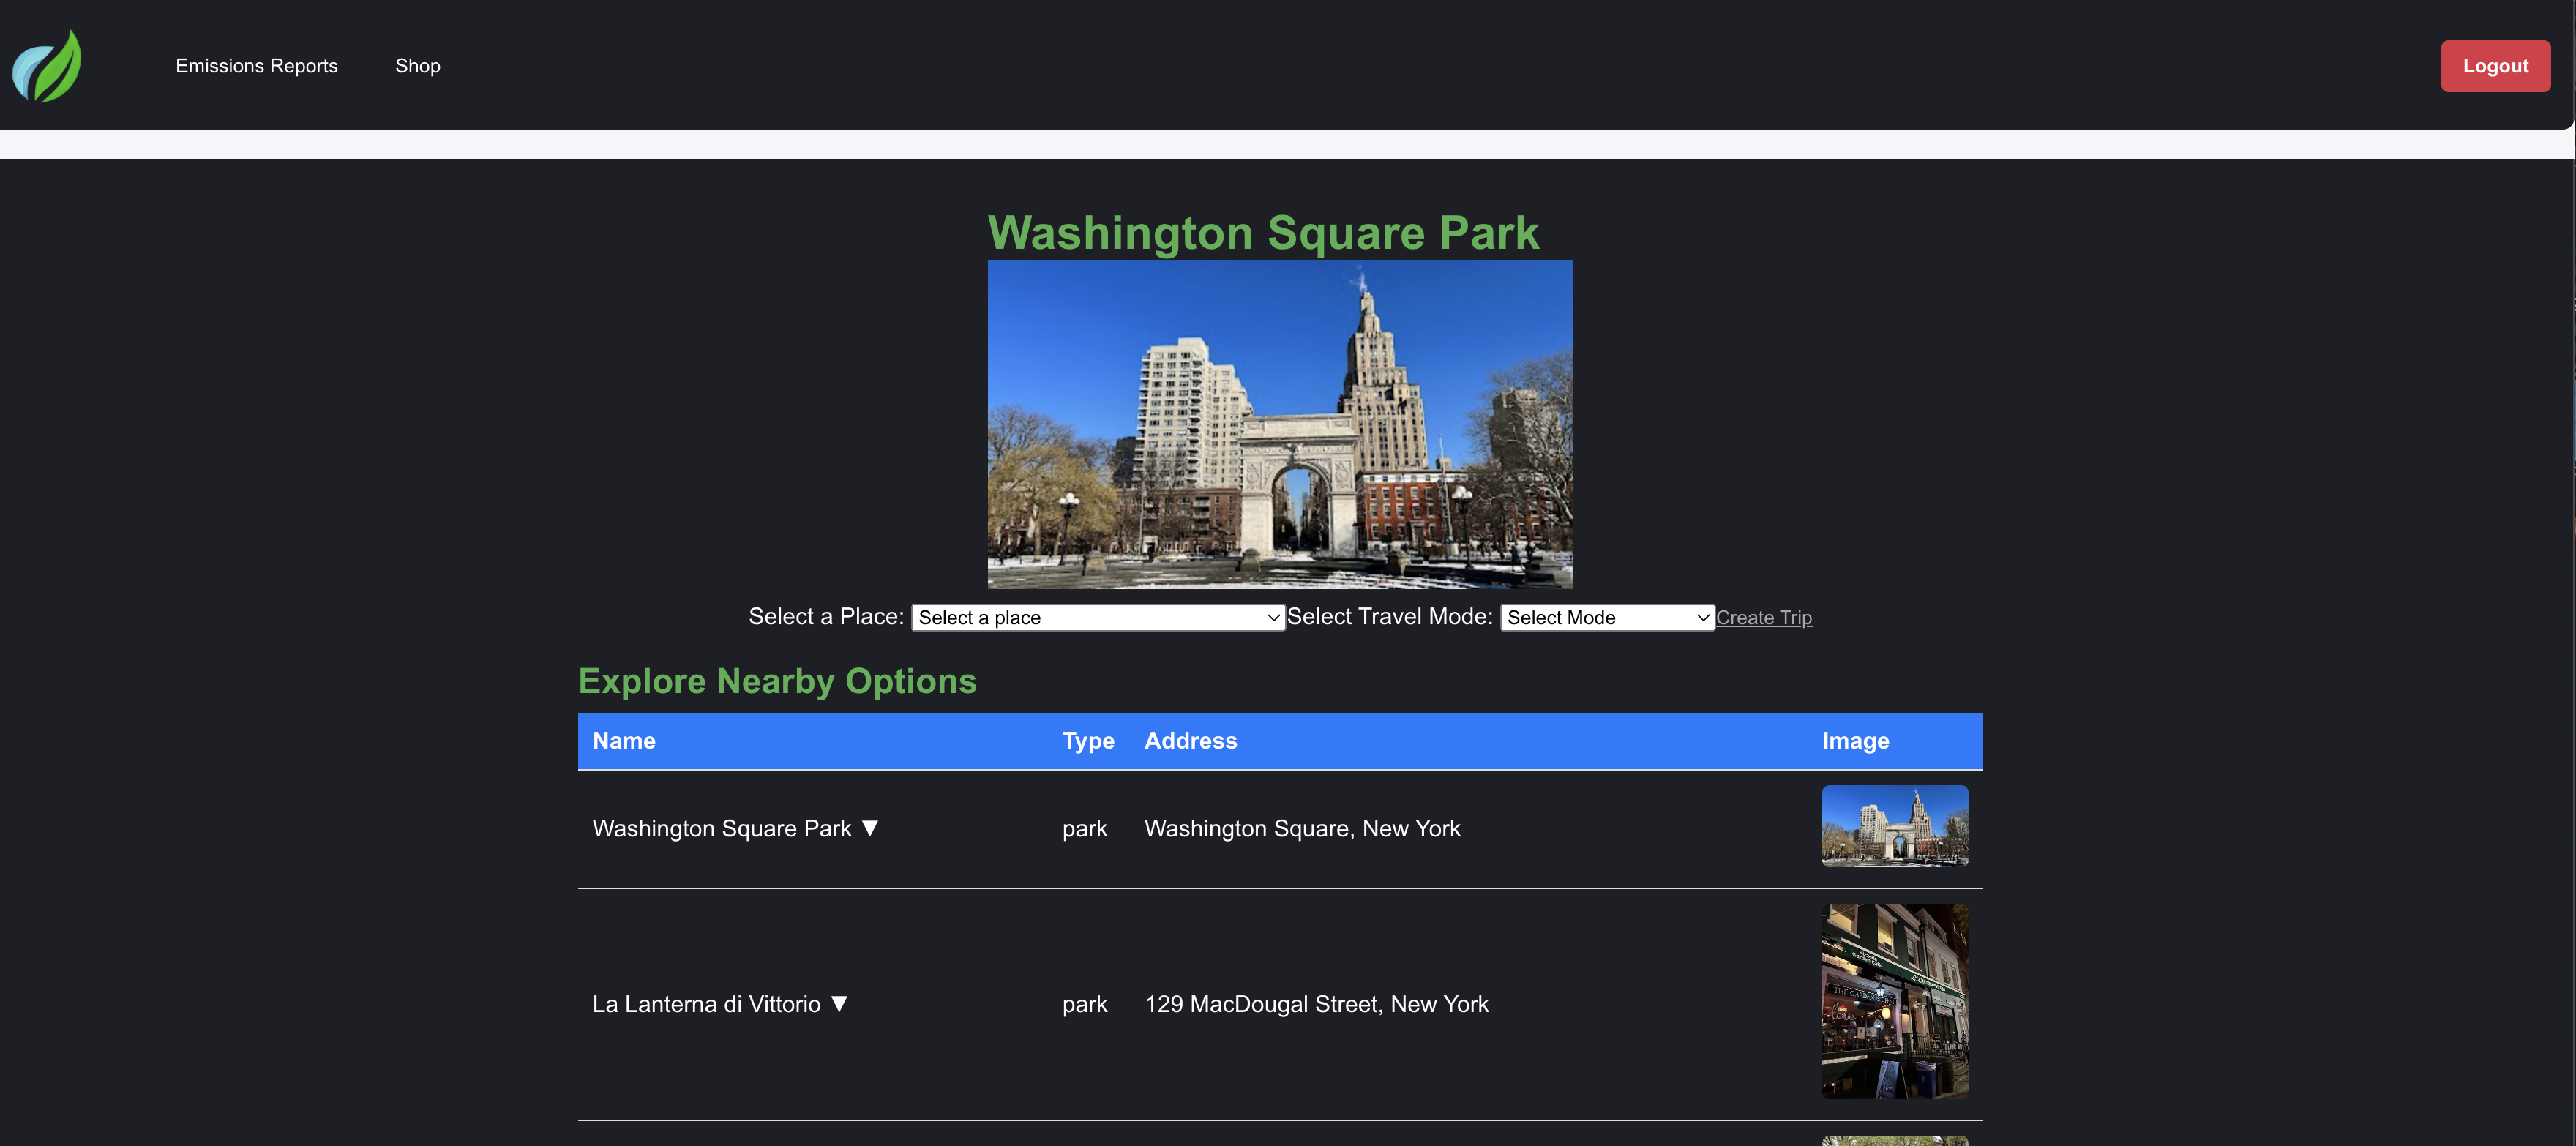Click the Create Trip link
This screenshot has height=1146, width=2576.
point(1763,618)
